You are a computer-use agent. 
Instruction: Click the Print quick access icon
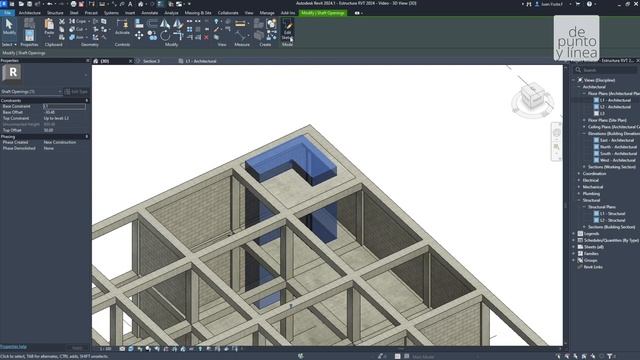73,4
